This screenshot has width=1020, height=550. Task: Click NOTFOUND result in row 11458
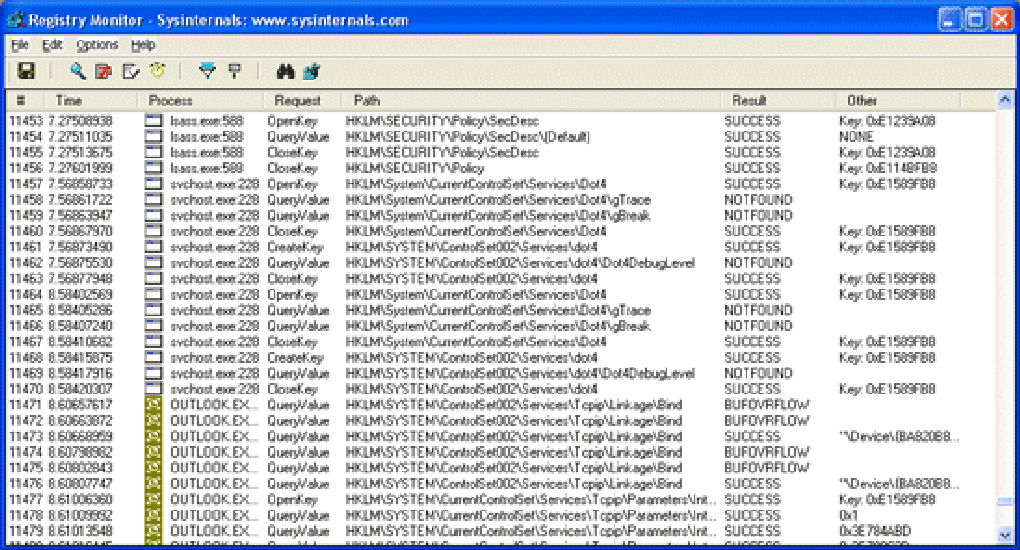[758, 200]
